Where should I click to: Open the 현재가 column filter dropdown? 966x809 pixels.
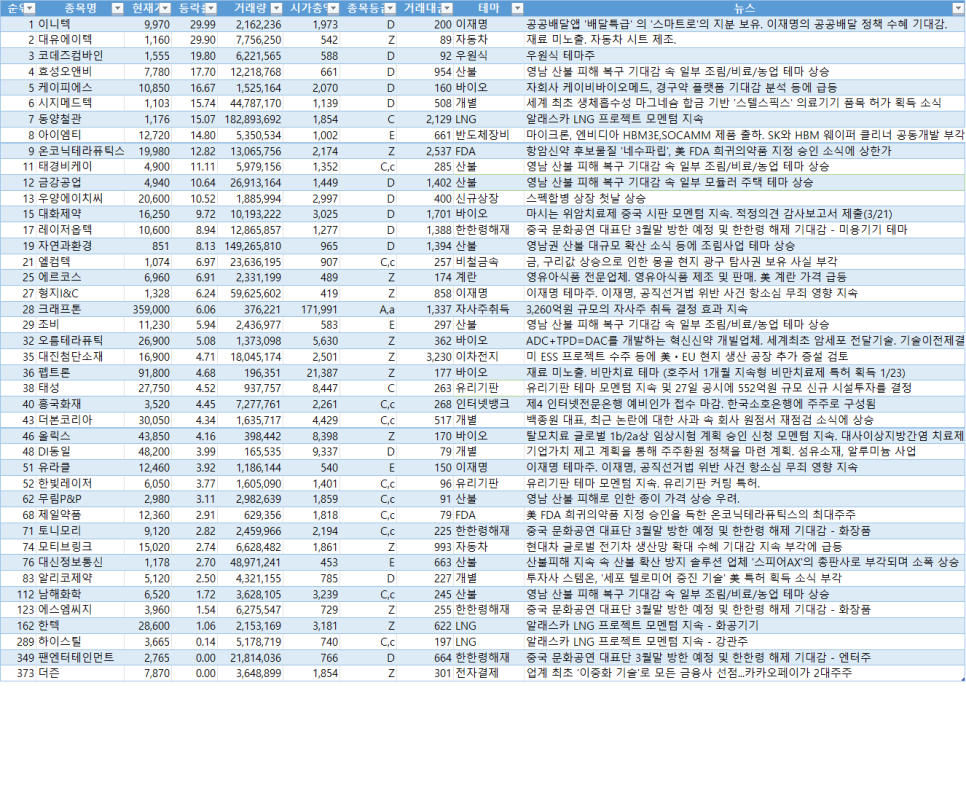pyautogui.click(x=165, y=8)
